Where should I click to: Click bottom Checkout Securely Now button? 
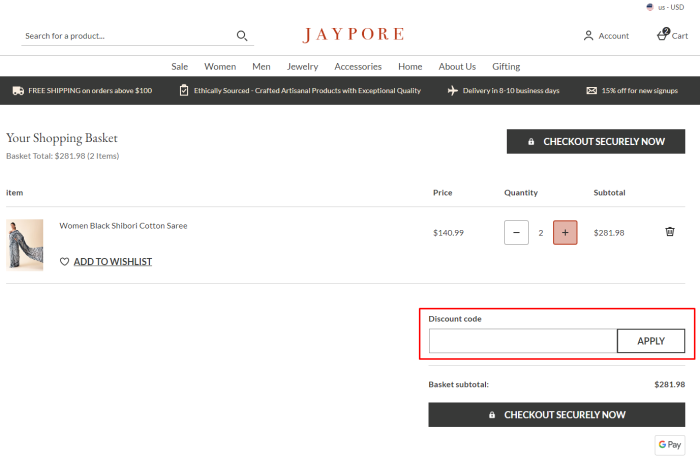click(557, 415)
